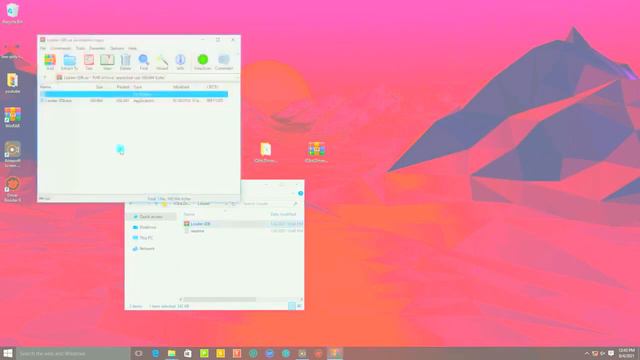Sort by Modified column in WinRAR
Screen dimensions: 640x360
(x=181, y=87)
